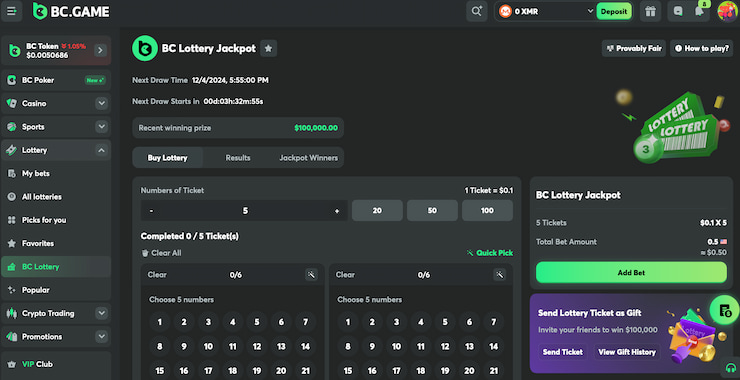Click the Send Ticket button
Image resolution: width=740 pixels, height=380 pixels.
(563, 352)
